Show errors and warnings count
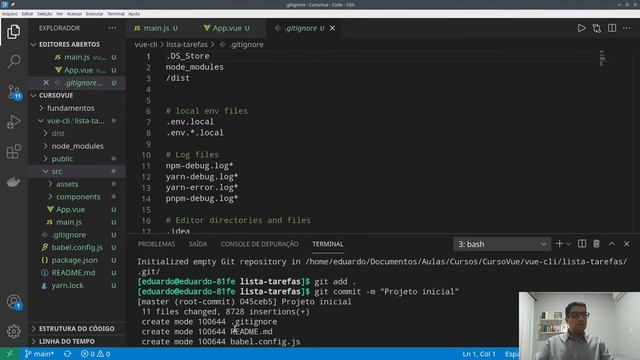The width and height of the screenshot is (640, 360). (x=96, y=354)
